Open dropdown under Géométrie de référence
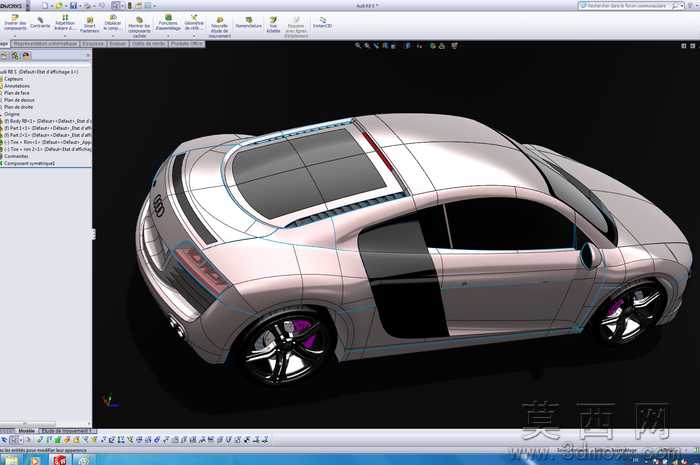 [194, 35]
